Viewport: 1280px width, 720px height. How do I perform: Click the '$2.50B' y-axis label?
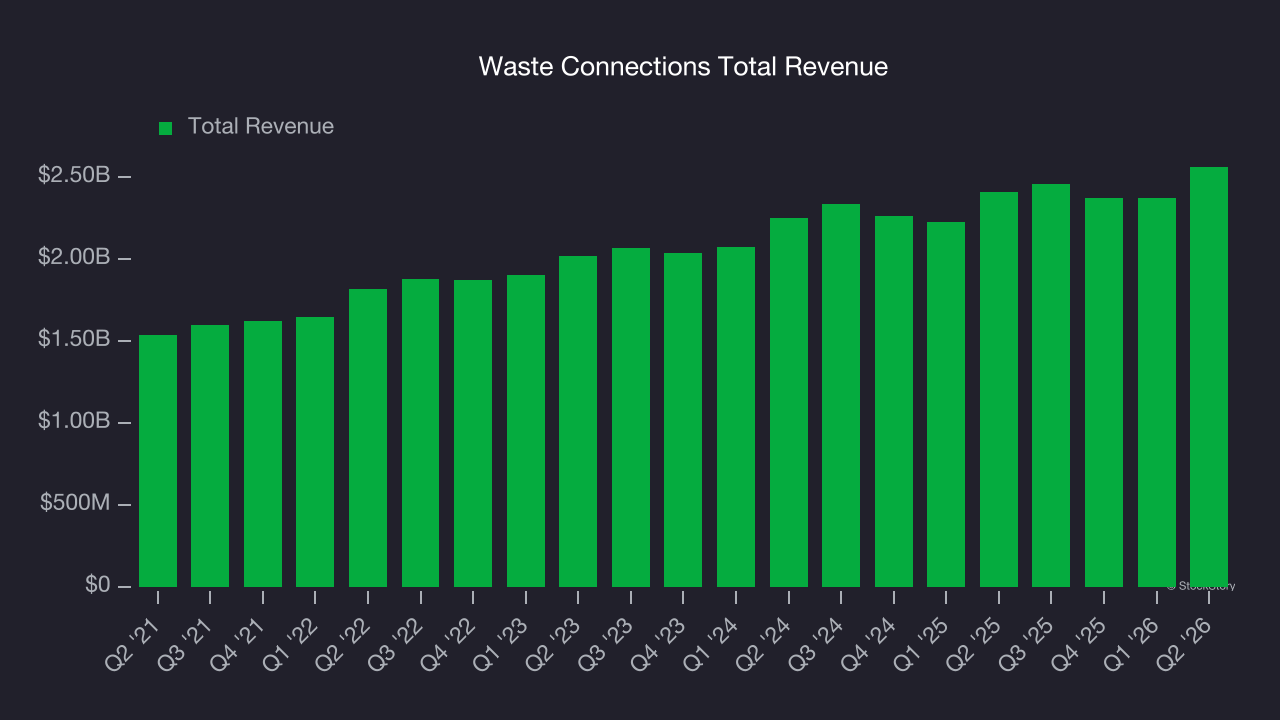[75, 175]
